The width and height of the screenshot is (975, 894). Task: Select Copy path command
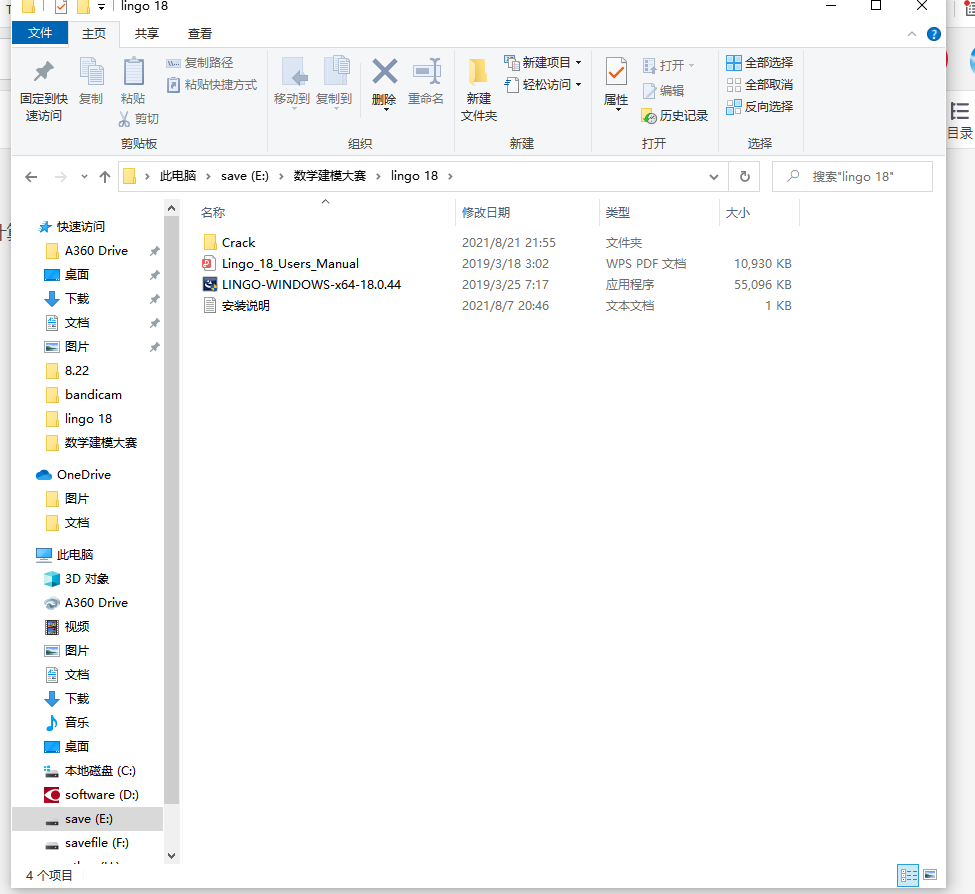tap(200, 63)
